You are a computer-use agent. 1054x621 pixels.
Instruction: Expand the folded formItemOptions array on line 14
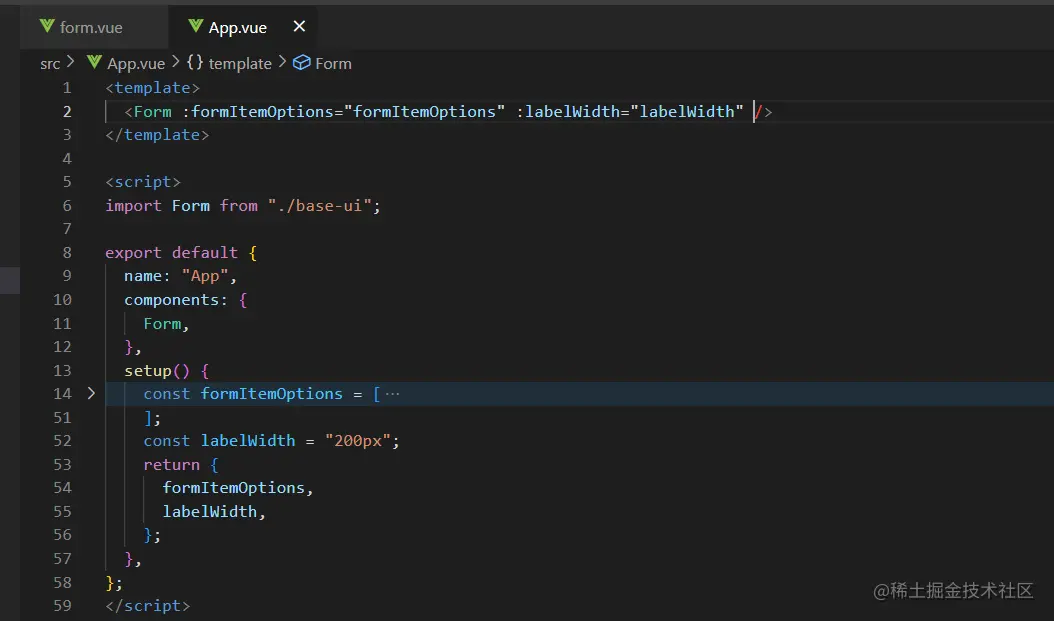pos(91,393)
